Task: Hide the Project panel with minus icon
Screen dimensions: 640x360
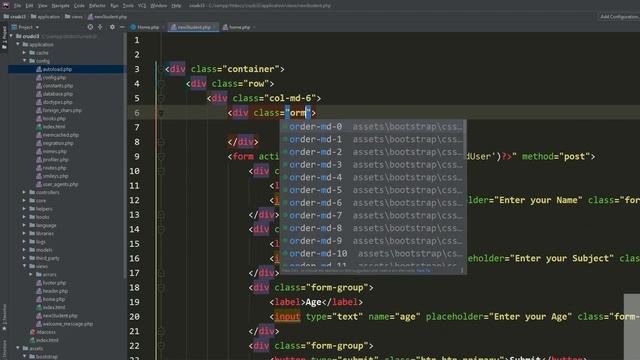Action: point(122,27)
